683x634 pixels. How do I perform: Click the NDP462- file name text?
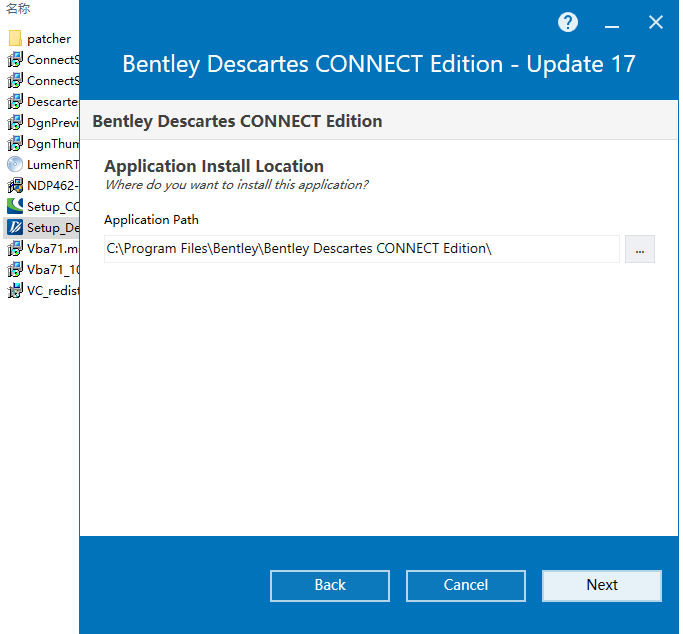pyautogui.click(x=53, y=185)
